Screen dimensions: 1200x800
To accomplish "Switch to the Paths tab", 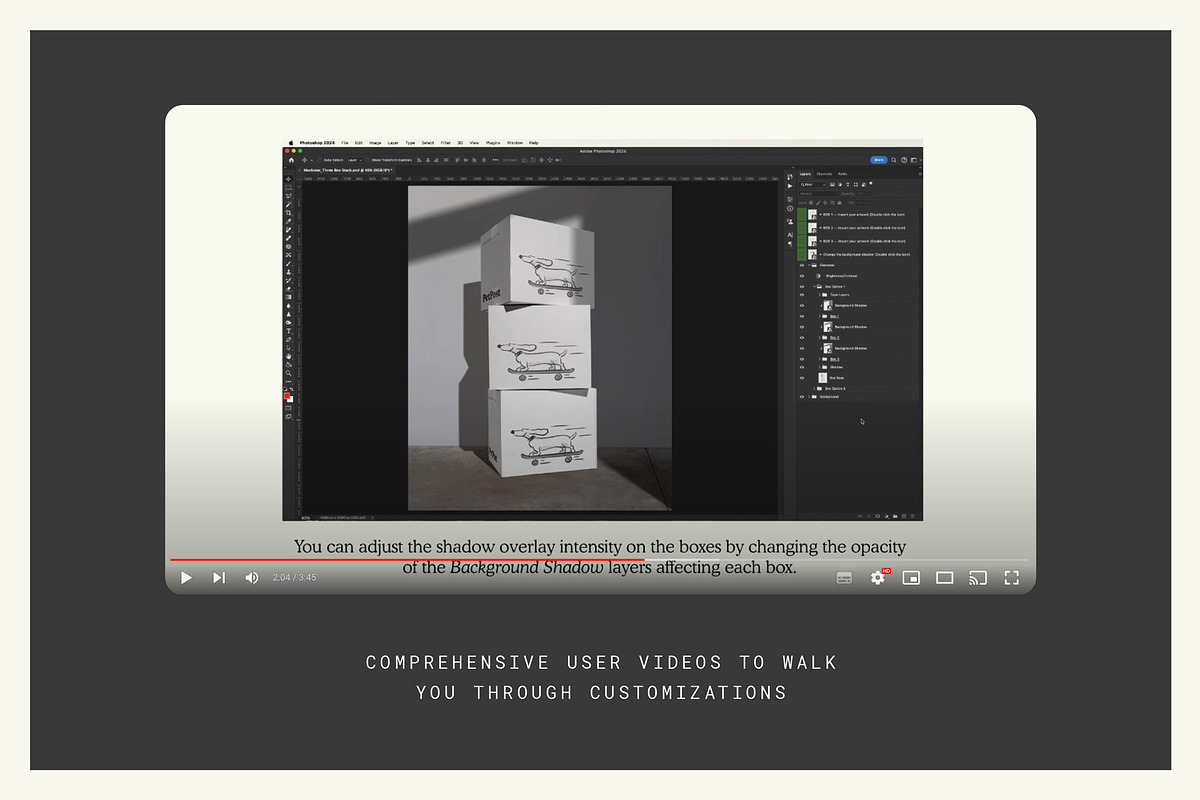I will point(842,174).
